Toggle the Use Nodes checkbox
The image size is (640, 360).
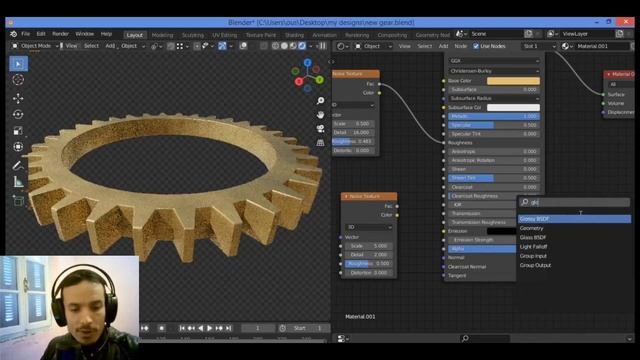pos(476,46)
